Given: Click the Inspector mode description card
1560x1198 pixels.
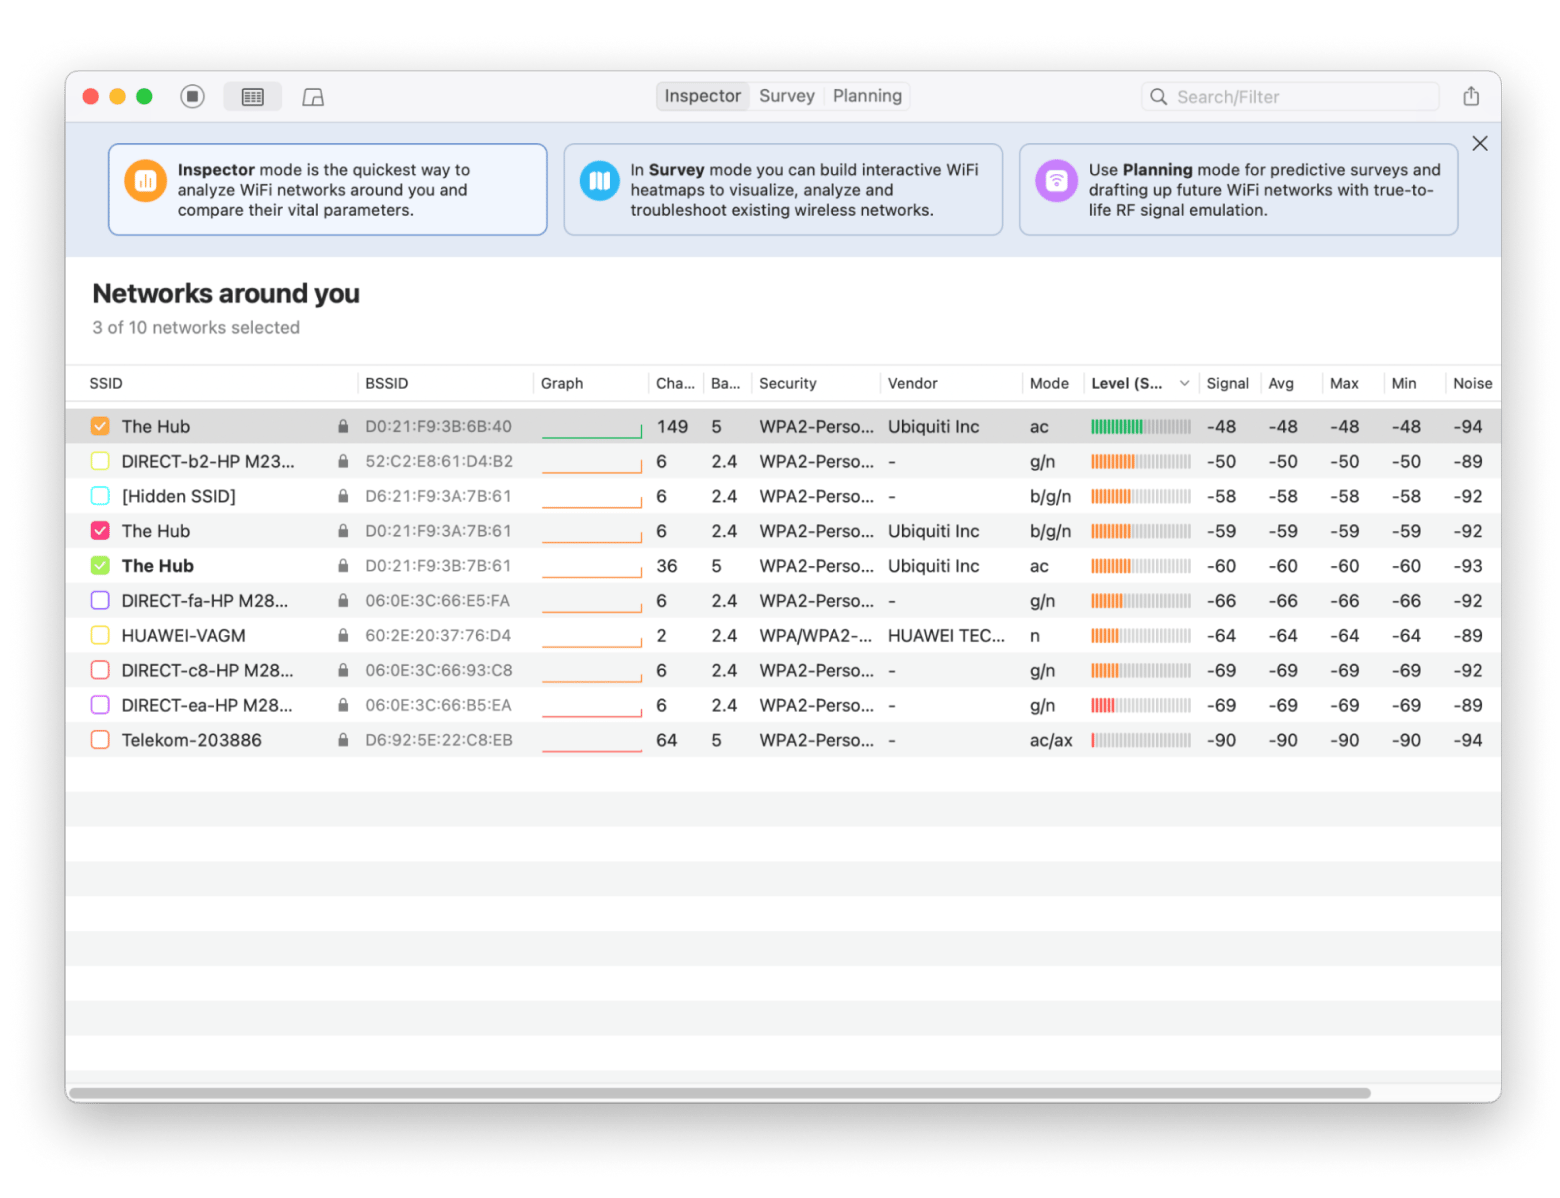Looking at the screenshot, I should tap(327, 190).
